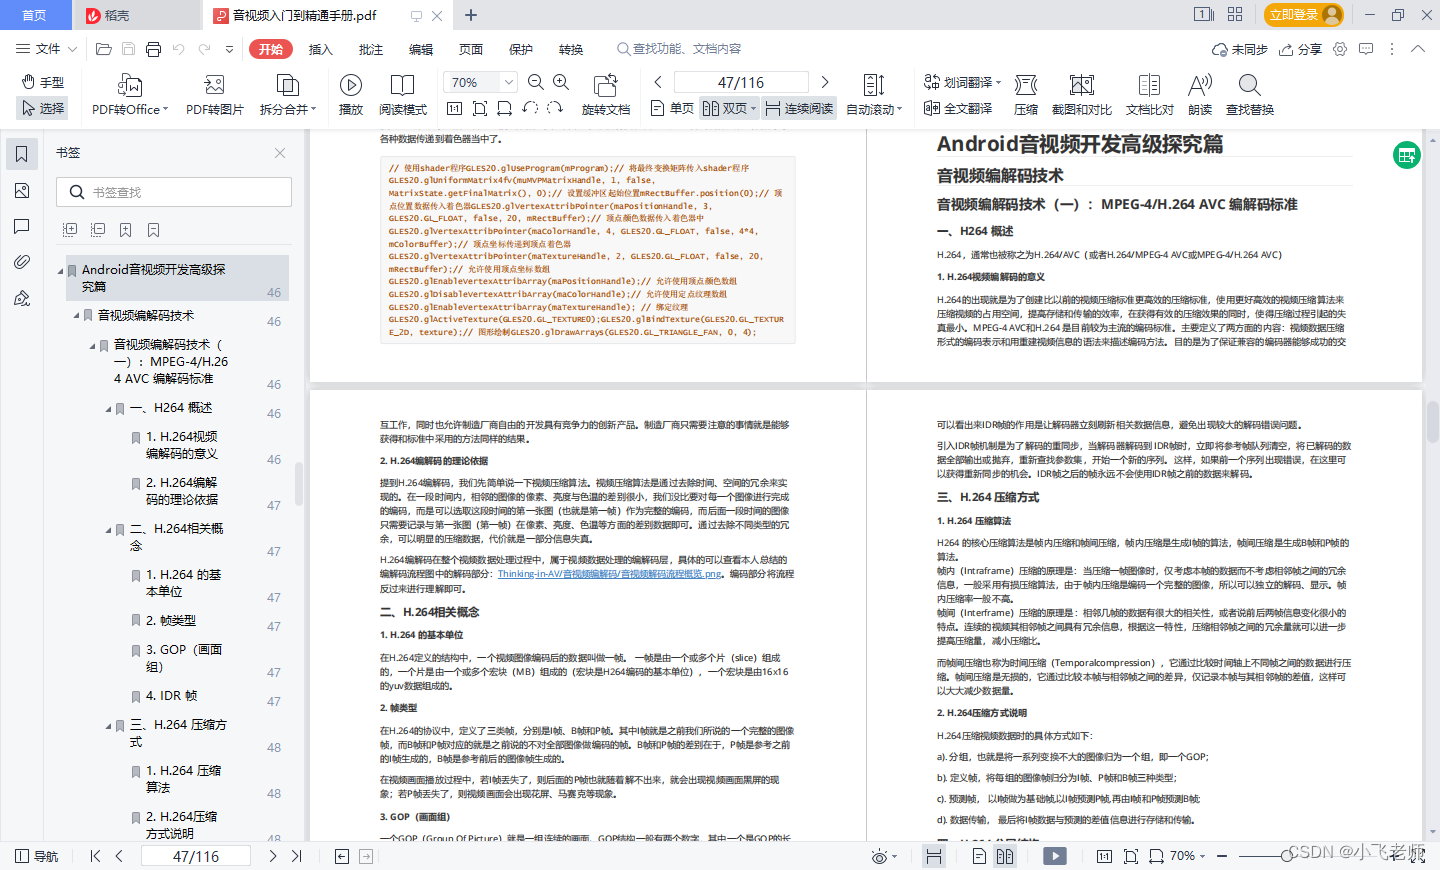Switch to the 保护 ribbon tab
The width and height of the screenshot is (1440, 870).
[x=520, y=49]
